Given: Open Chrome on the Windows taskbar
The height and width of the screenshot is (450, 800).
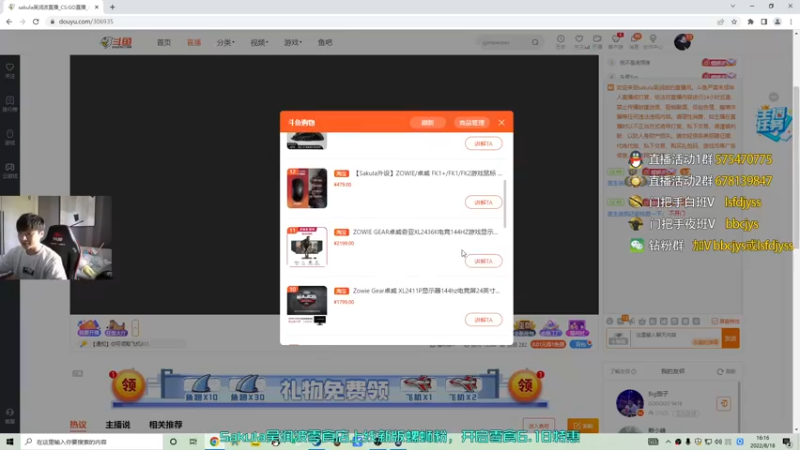Looking at the screenshot, I should click(x=214, y=441).
